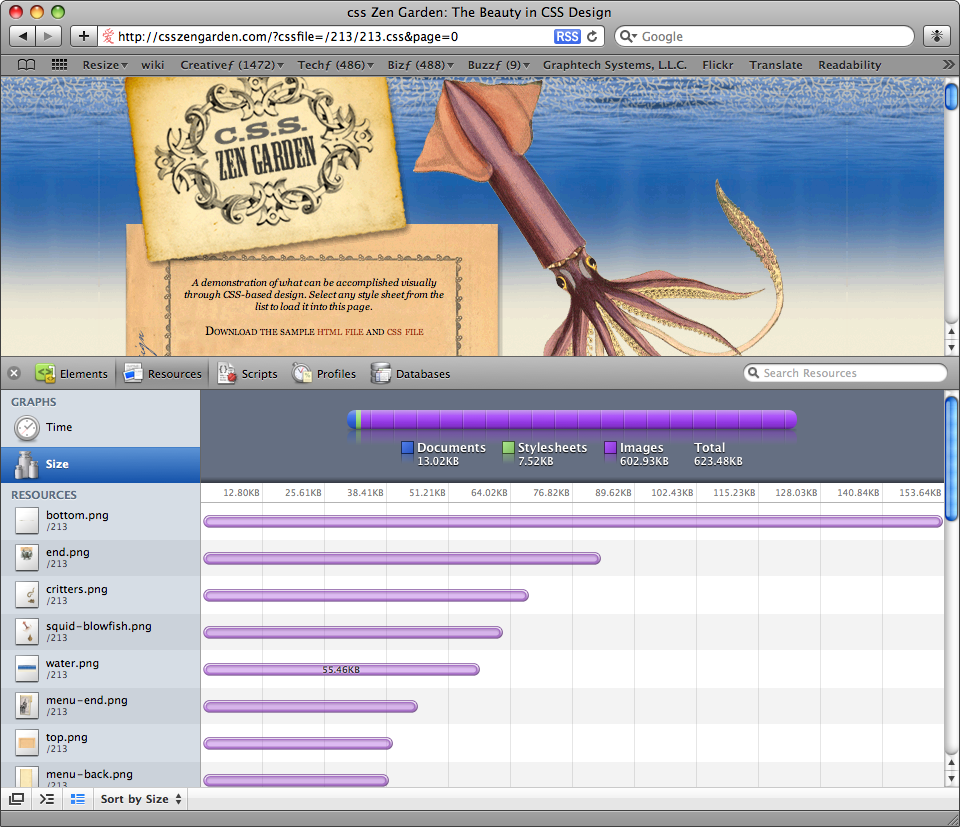960x827 pixels.
Task: Open the error console drawer
Action: (46, 799)
